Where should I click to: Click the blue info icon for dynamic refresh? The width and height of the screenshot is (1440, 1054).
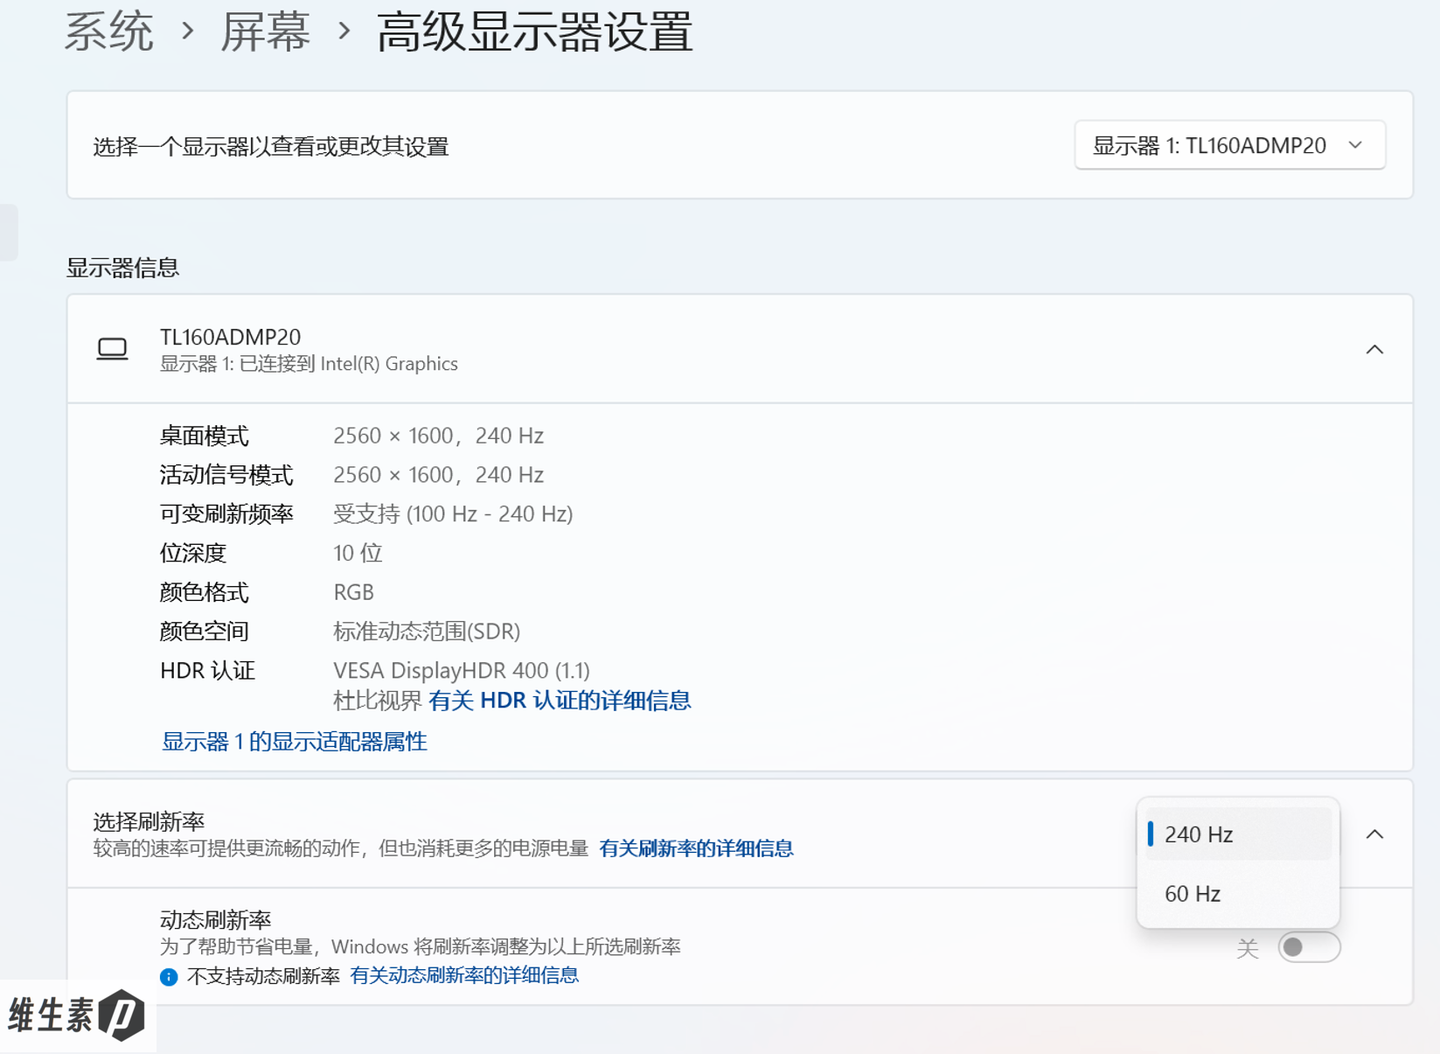(169, 977)
